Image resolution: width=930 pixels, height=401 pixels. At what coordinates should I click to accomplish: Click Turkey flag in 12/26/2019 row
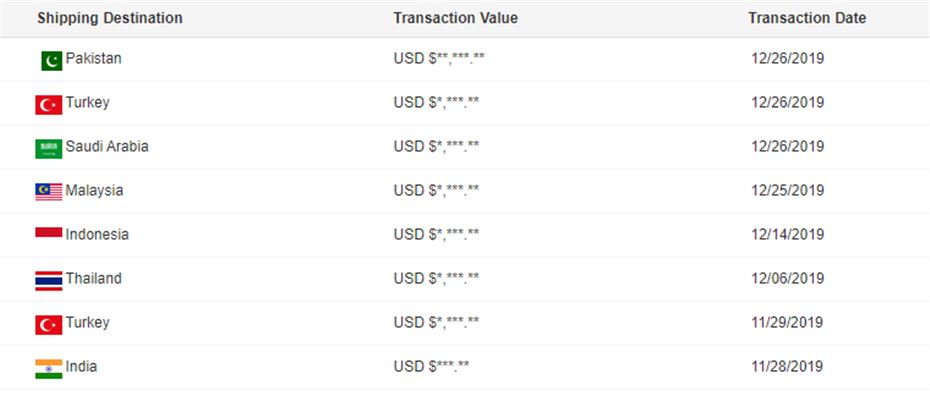coord(49,105)
